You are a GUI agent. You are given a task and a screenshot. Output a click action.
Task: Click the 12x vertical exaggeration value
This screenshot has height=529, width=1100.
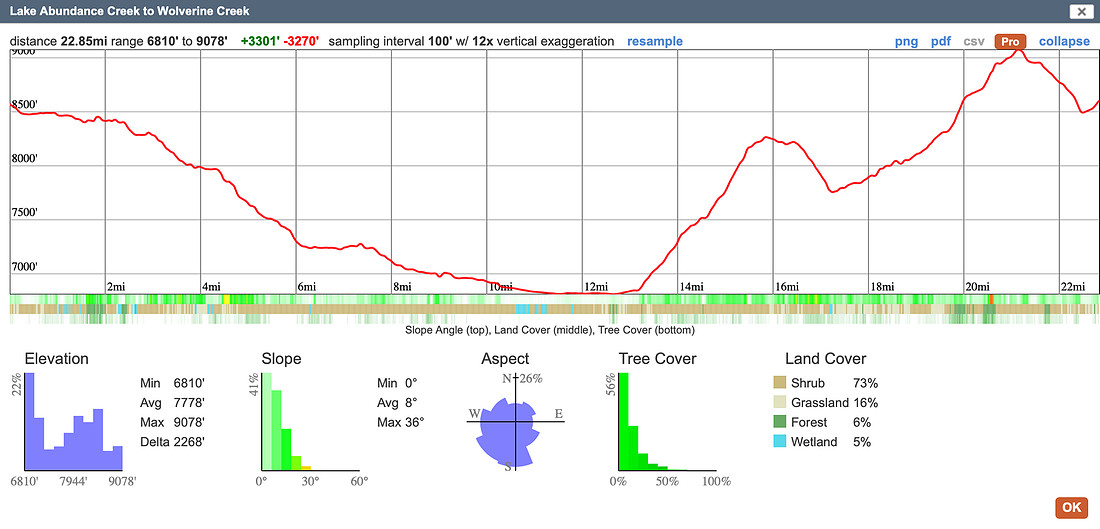481,41
